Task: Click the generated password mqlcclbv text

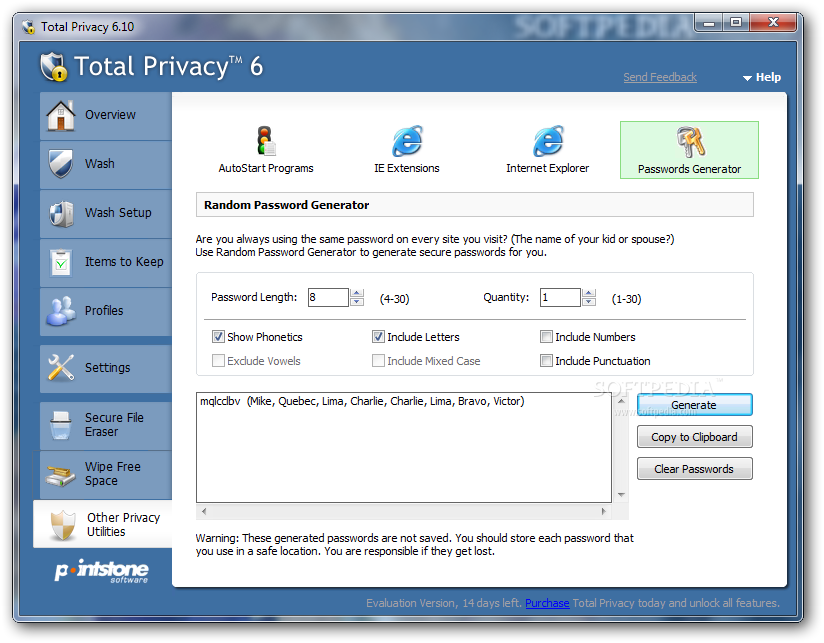Action: (x=220, y=401)
